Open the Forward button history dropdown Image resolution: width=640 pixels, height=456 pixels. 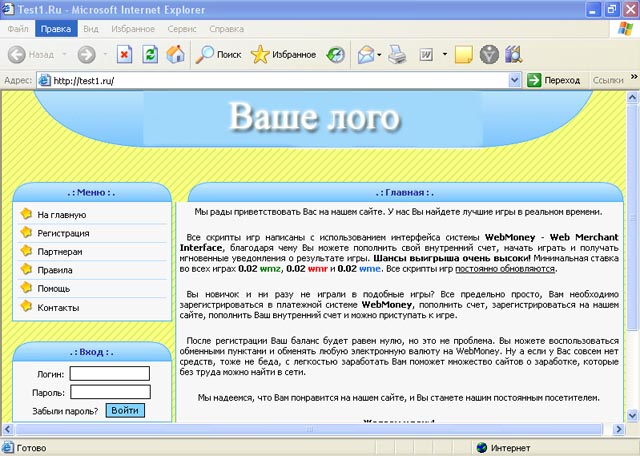(105, 54)
